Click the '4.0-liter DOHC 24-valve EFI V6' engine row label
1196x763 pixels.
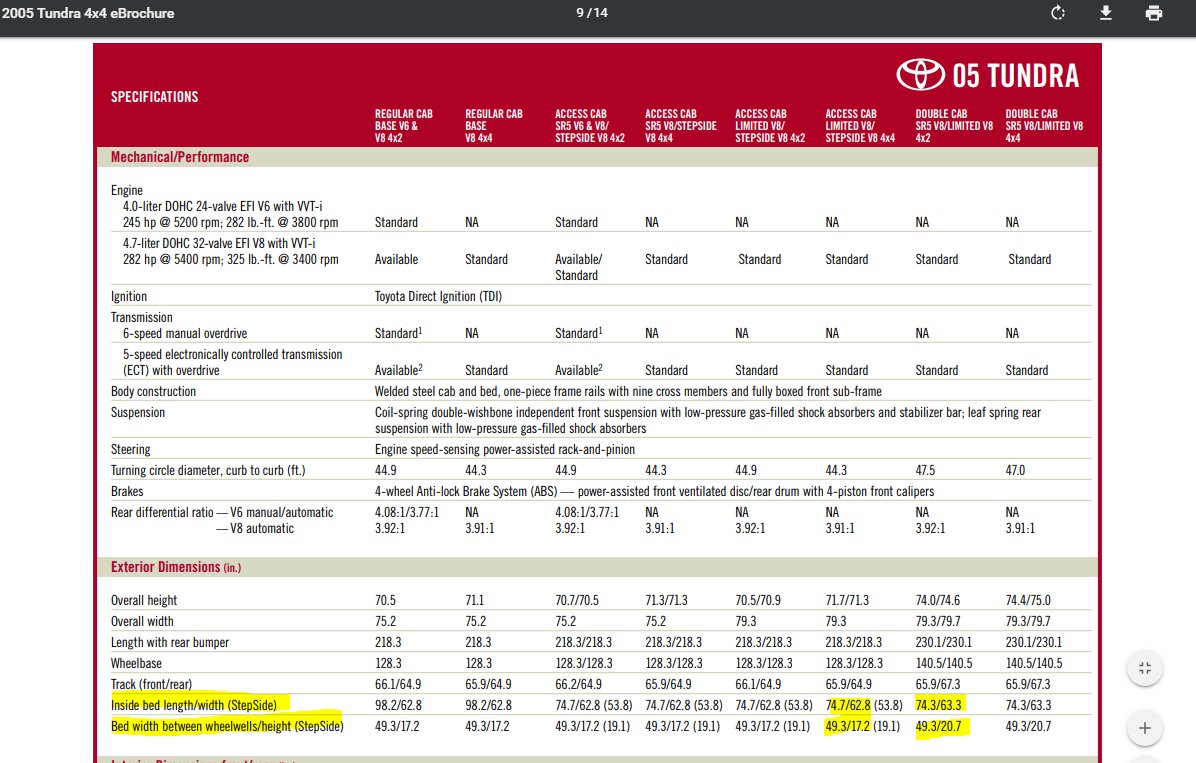point(230,214)
